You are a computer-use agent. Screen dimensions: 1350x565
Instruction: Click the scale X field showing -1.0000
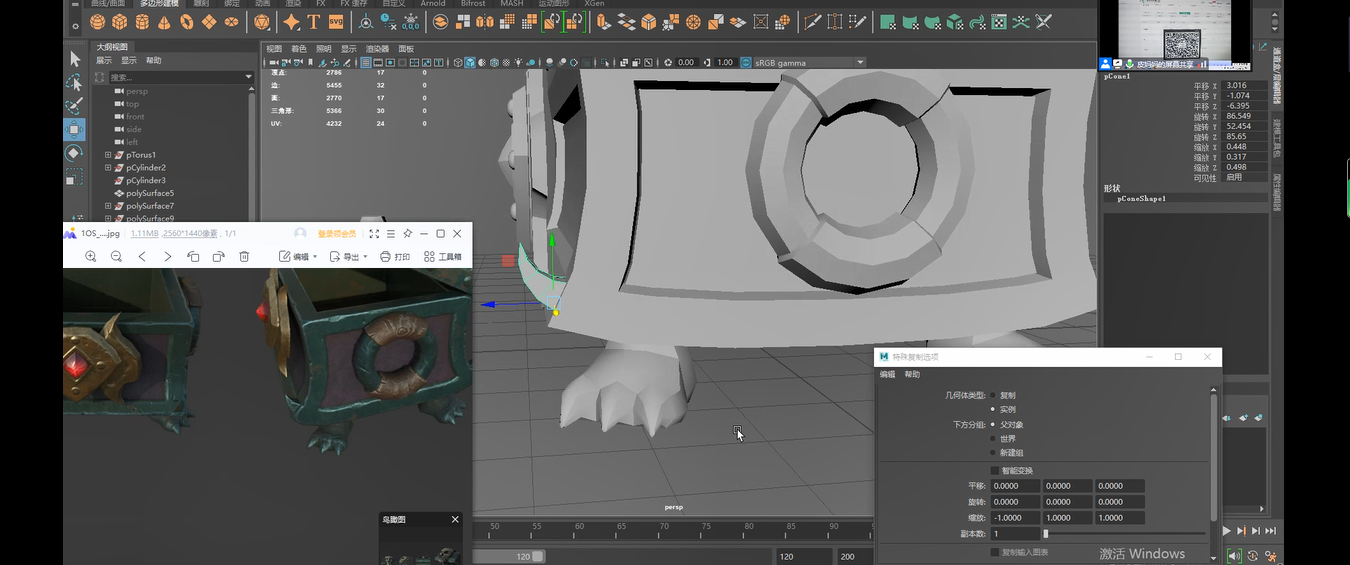click(1014, 518)
